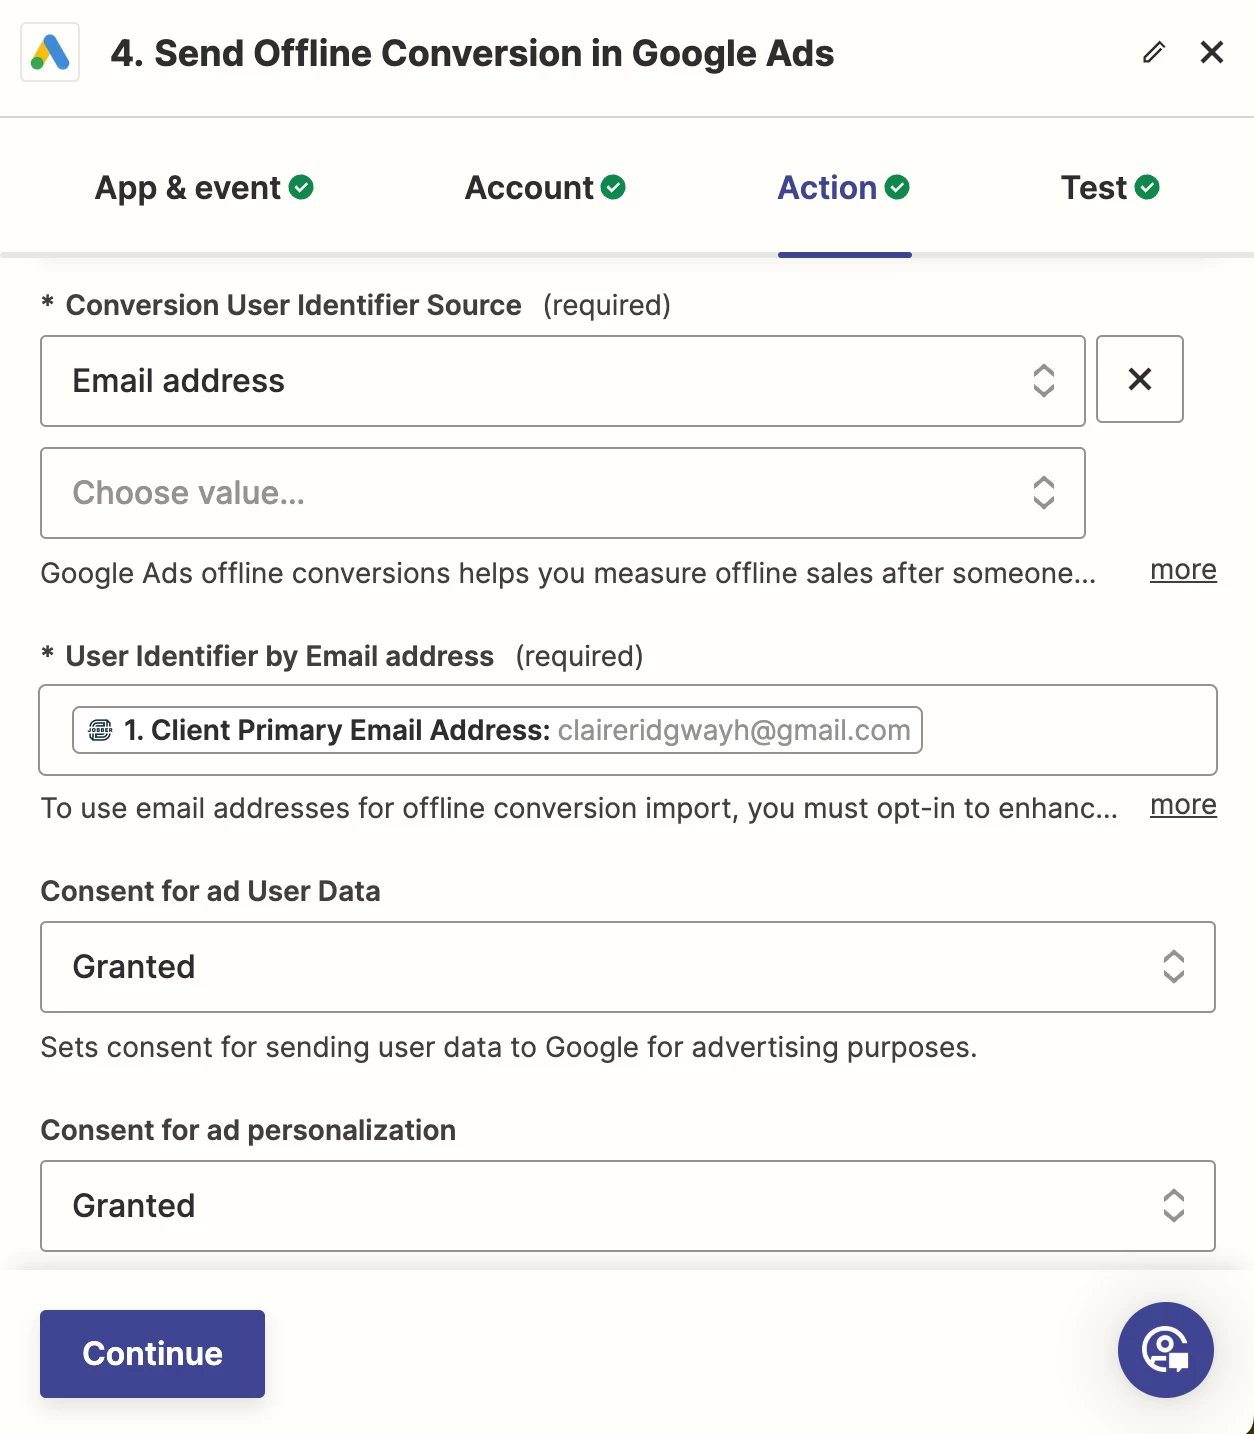Open Conversion User Identifier Source dropdown
Screen dimensions: 1254x1434
click(x=563, y=381)
